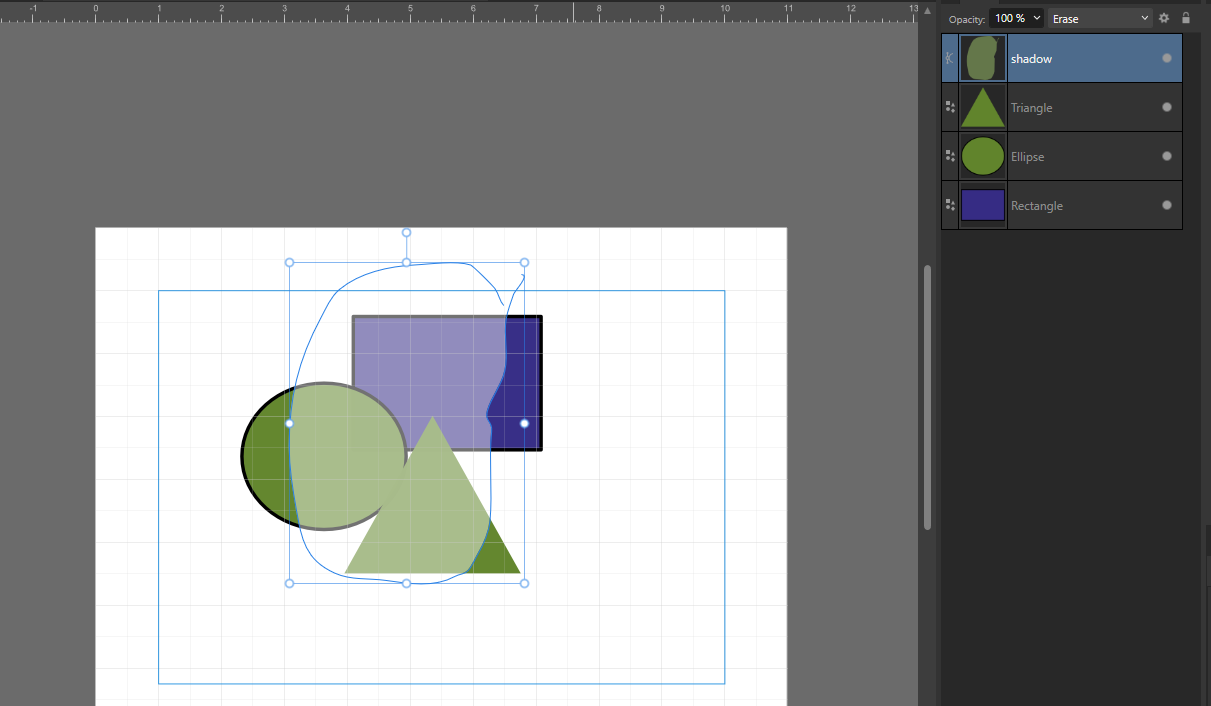Click the shadow layer thumbnail
The image size is (1211, 706).
pyautogui.click(x=982, y=58)
